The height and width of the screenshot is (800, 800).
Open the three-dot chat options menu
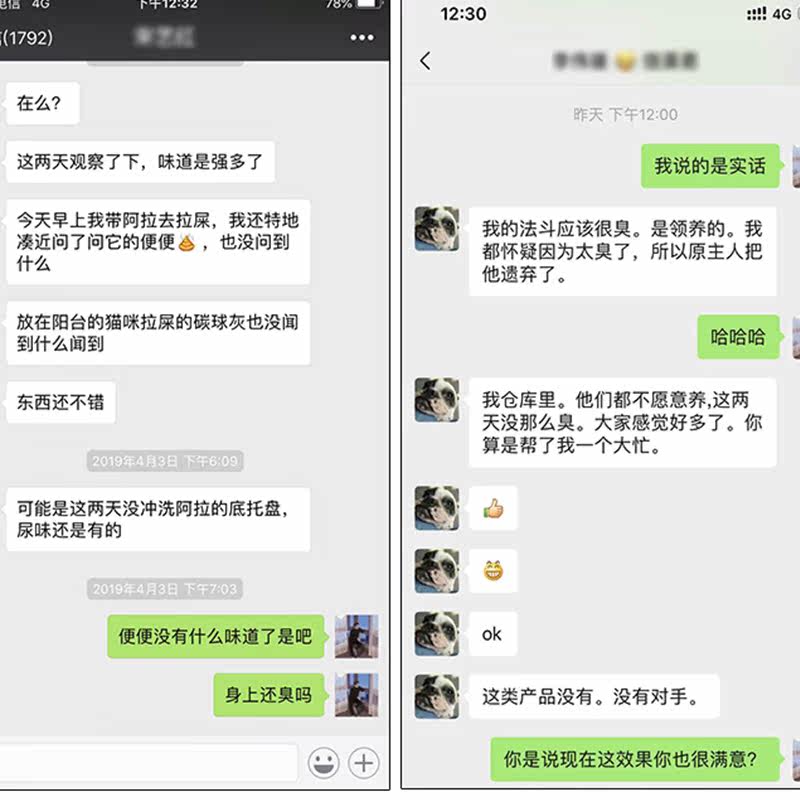point(362,37)
